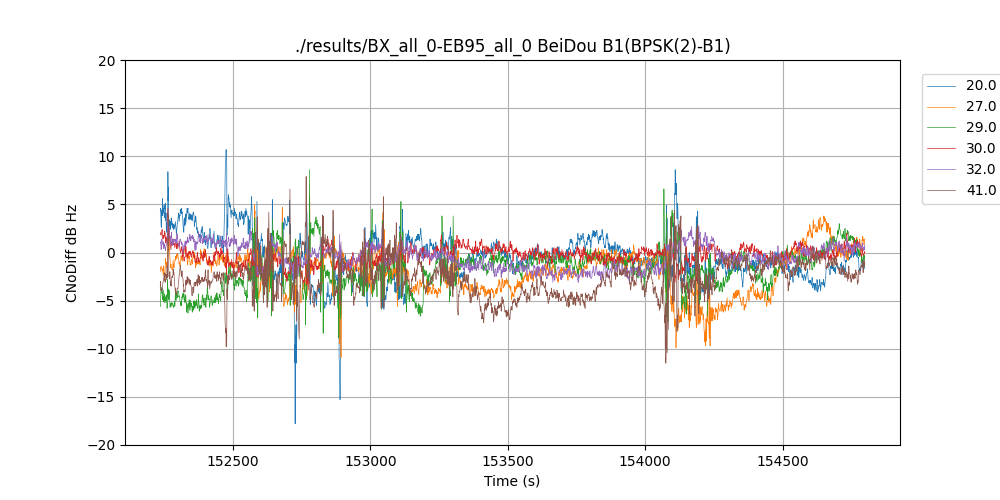Image resolution: width=1000 pixels, height=500 pixels.
Task: Click the 153500 x-axis tick label
Action: 508,461
